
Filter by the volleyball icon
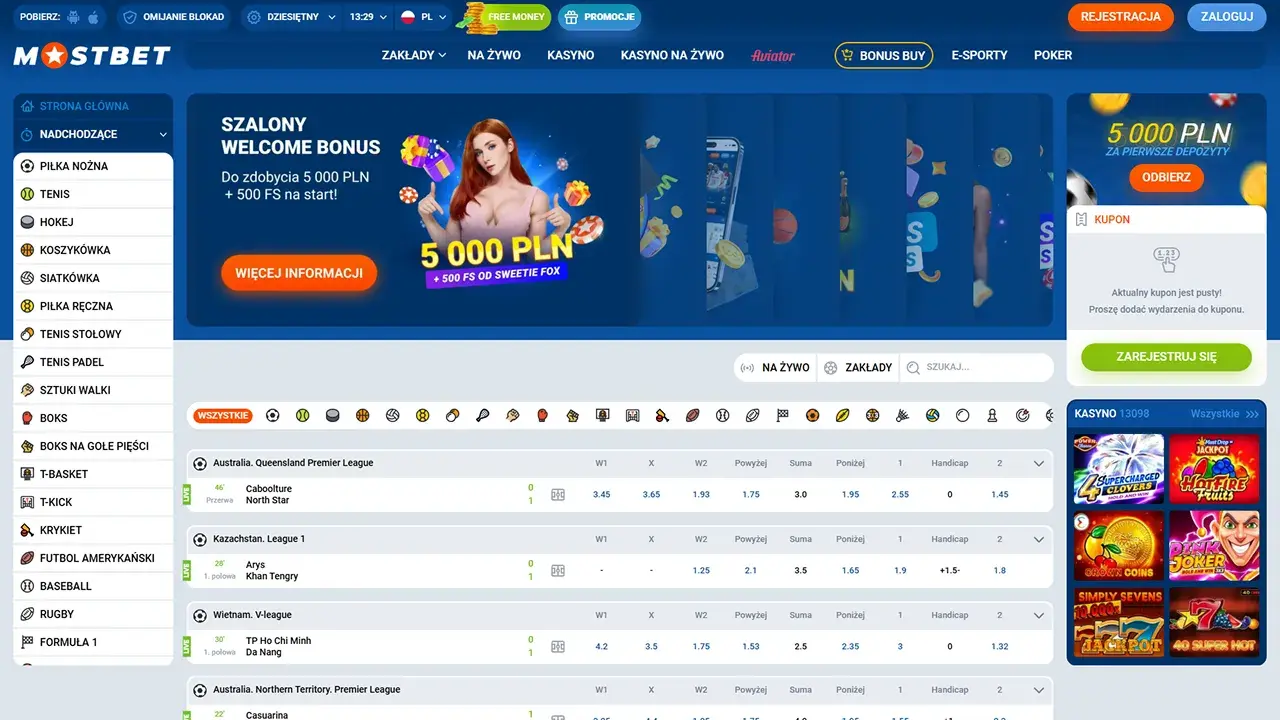tap(392, 415)
